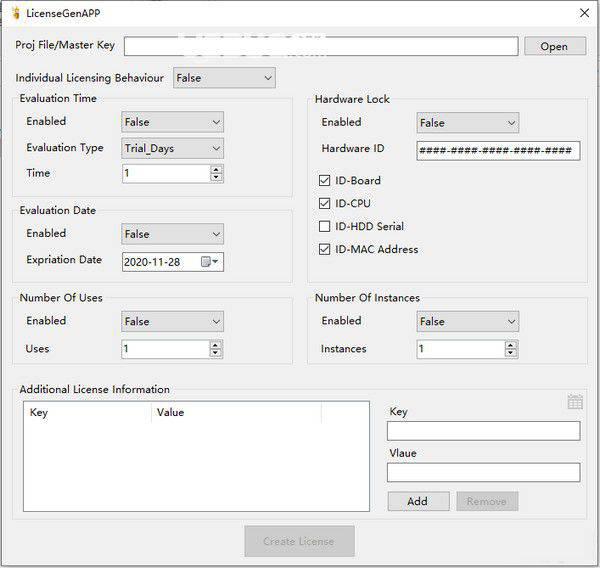600x568 pixels.
Task: Click the Proj File/Master Key input field
Action: point(321,46)
